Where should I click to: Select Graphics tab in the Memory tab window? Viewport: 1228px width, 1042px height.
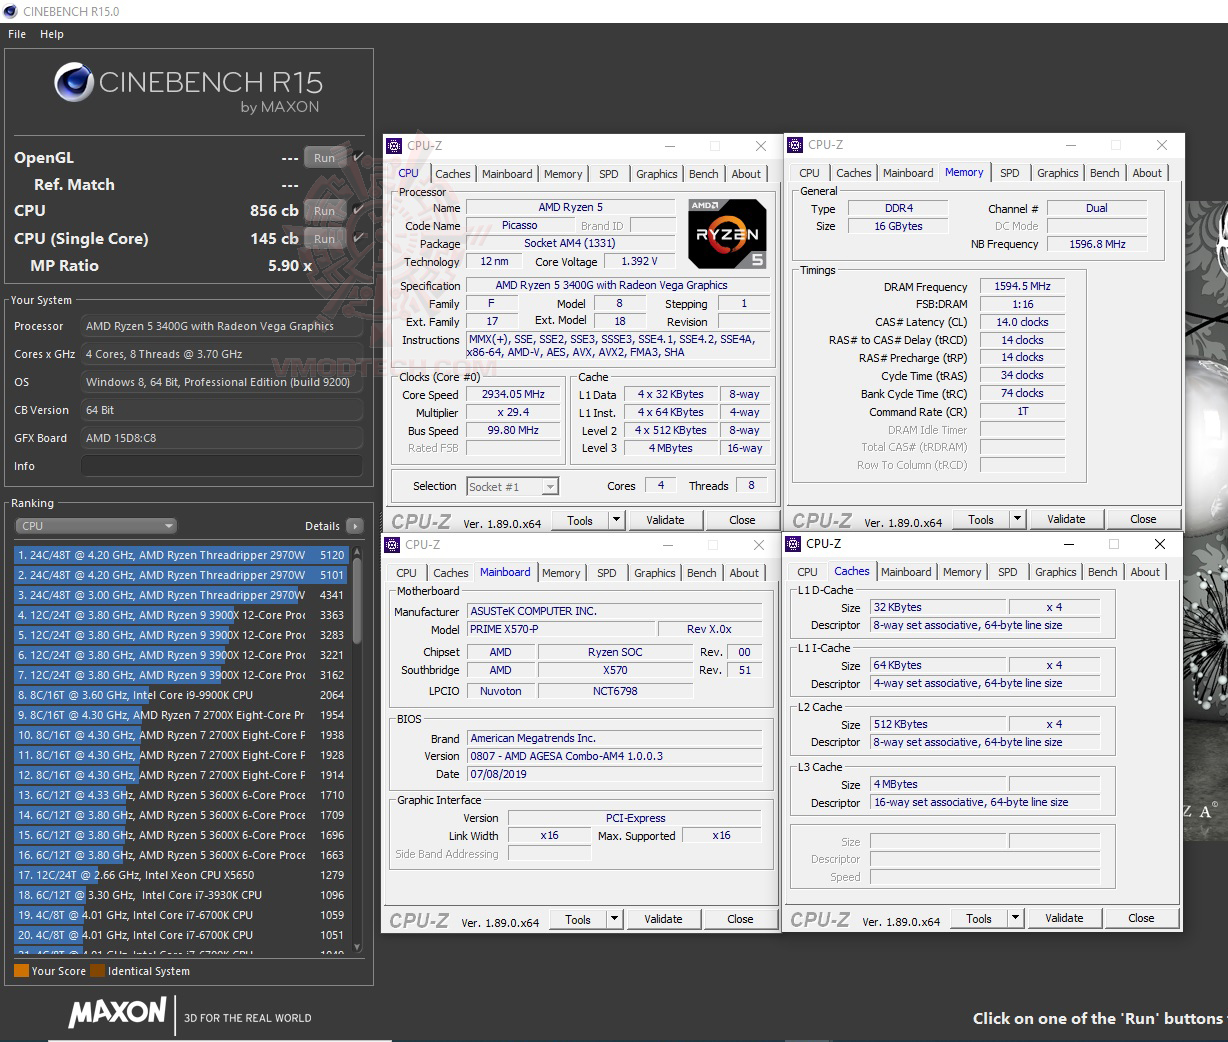[x=1057, y=173]
